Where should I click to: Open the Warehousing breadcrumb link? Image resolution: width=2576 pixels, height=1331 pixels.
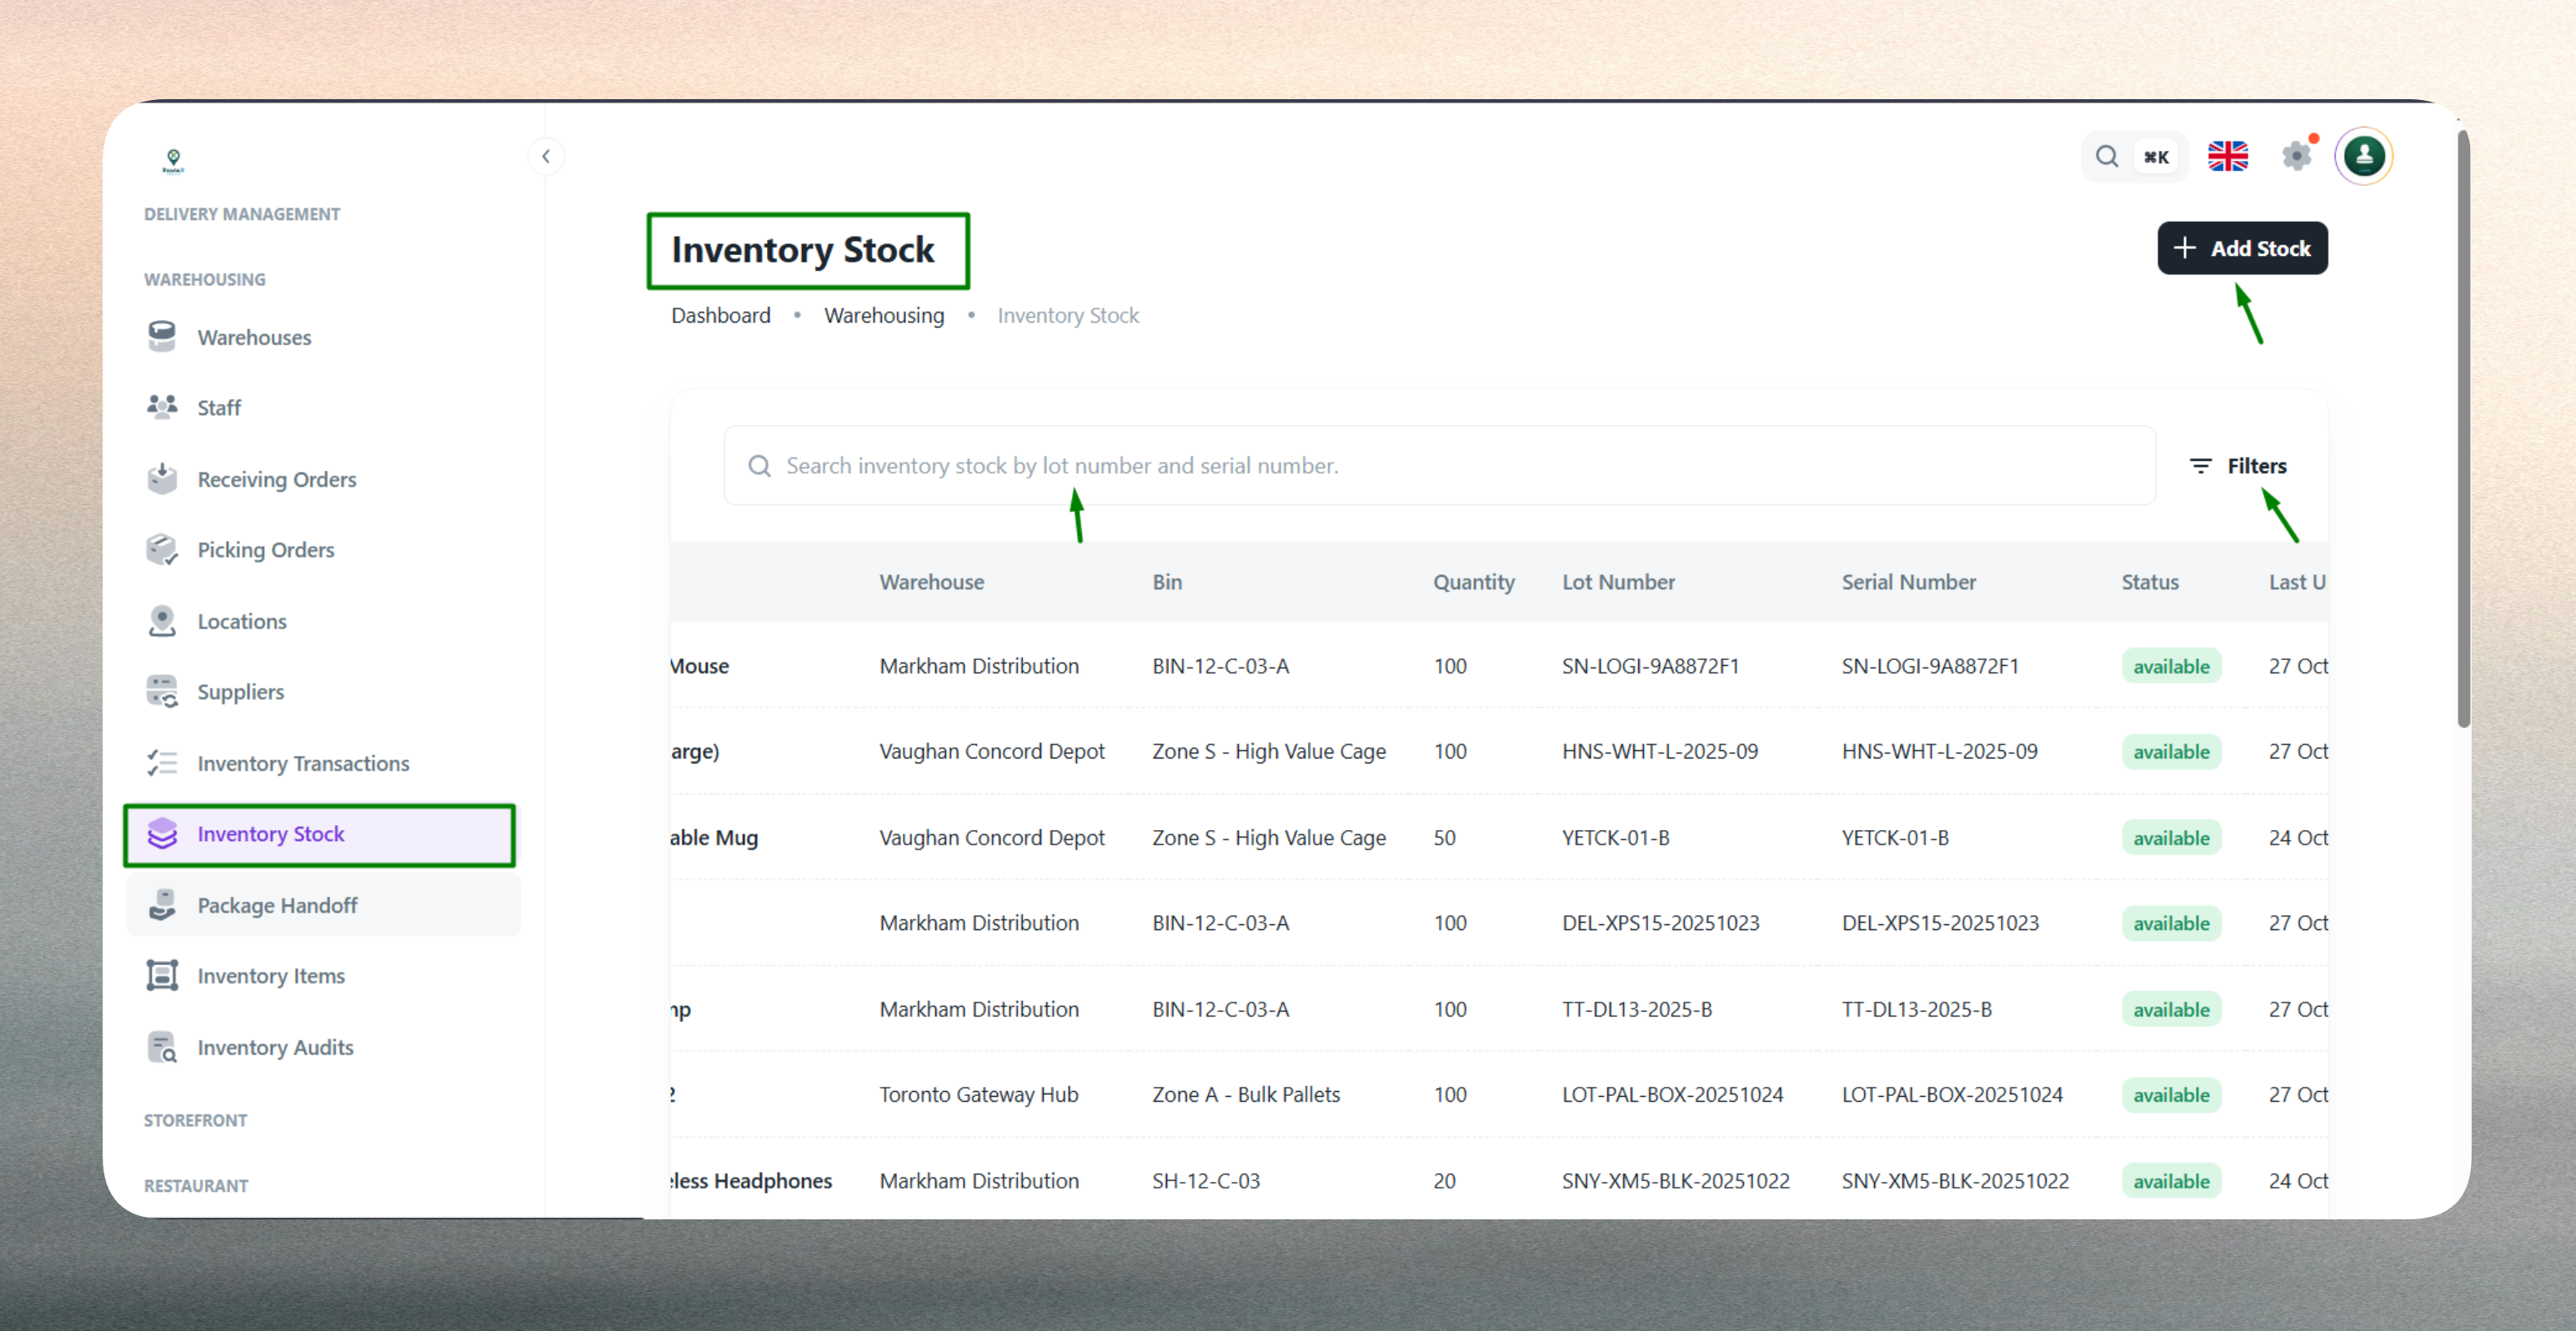(884, 315)
